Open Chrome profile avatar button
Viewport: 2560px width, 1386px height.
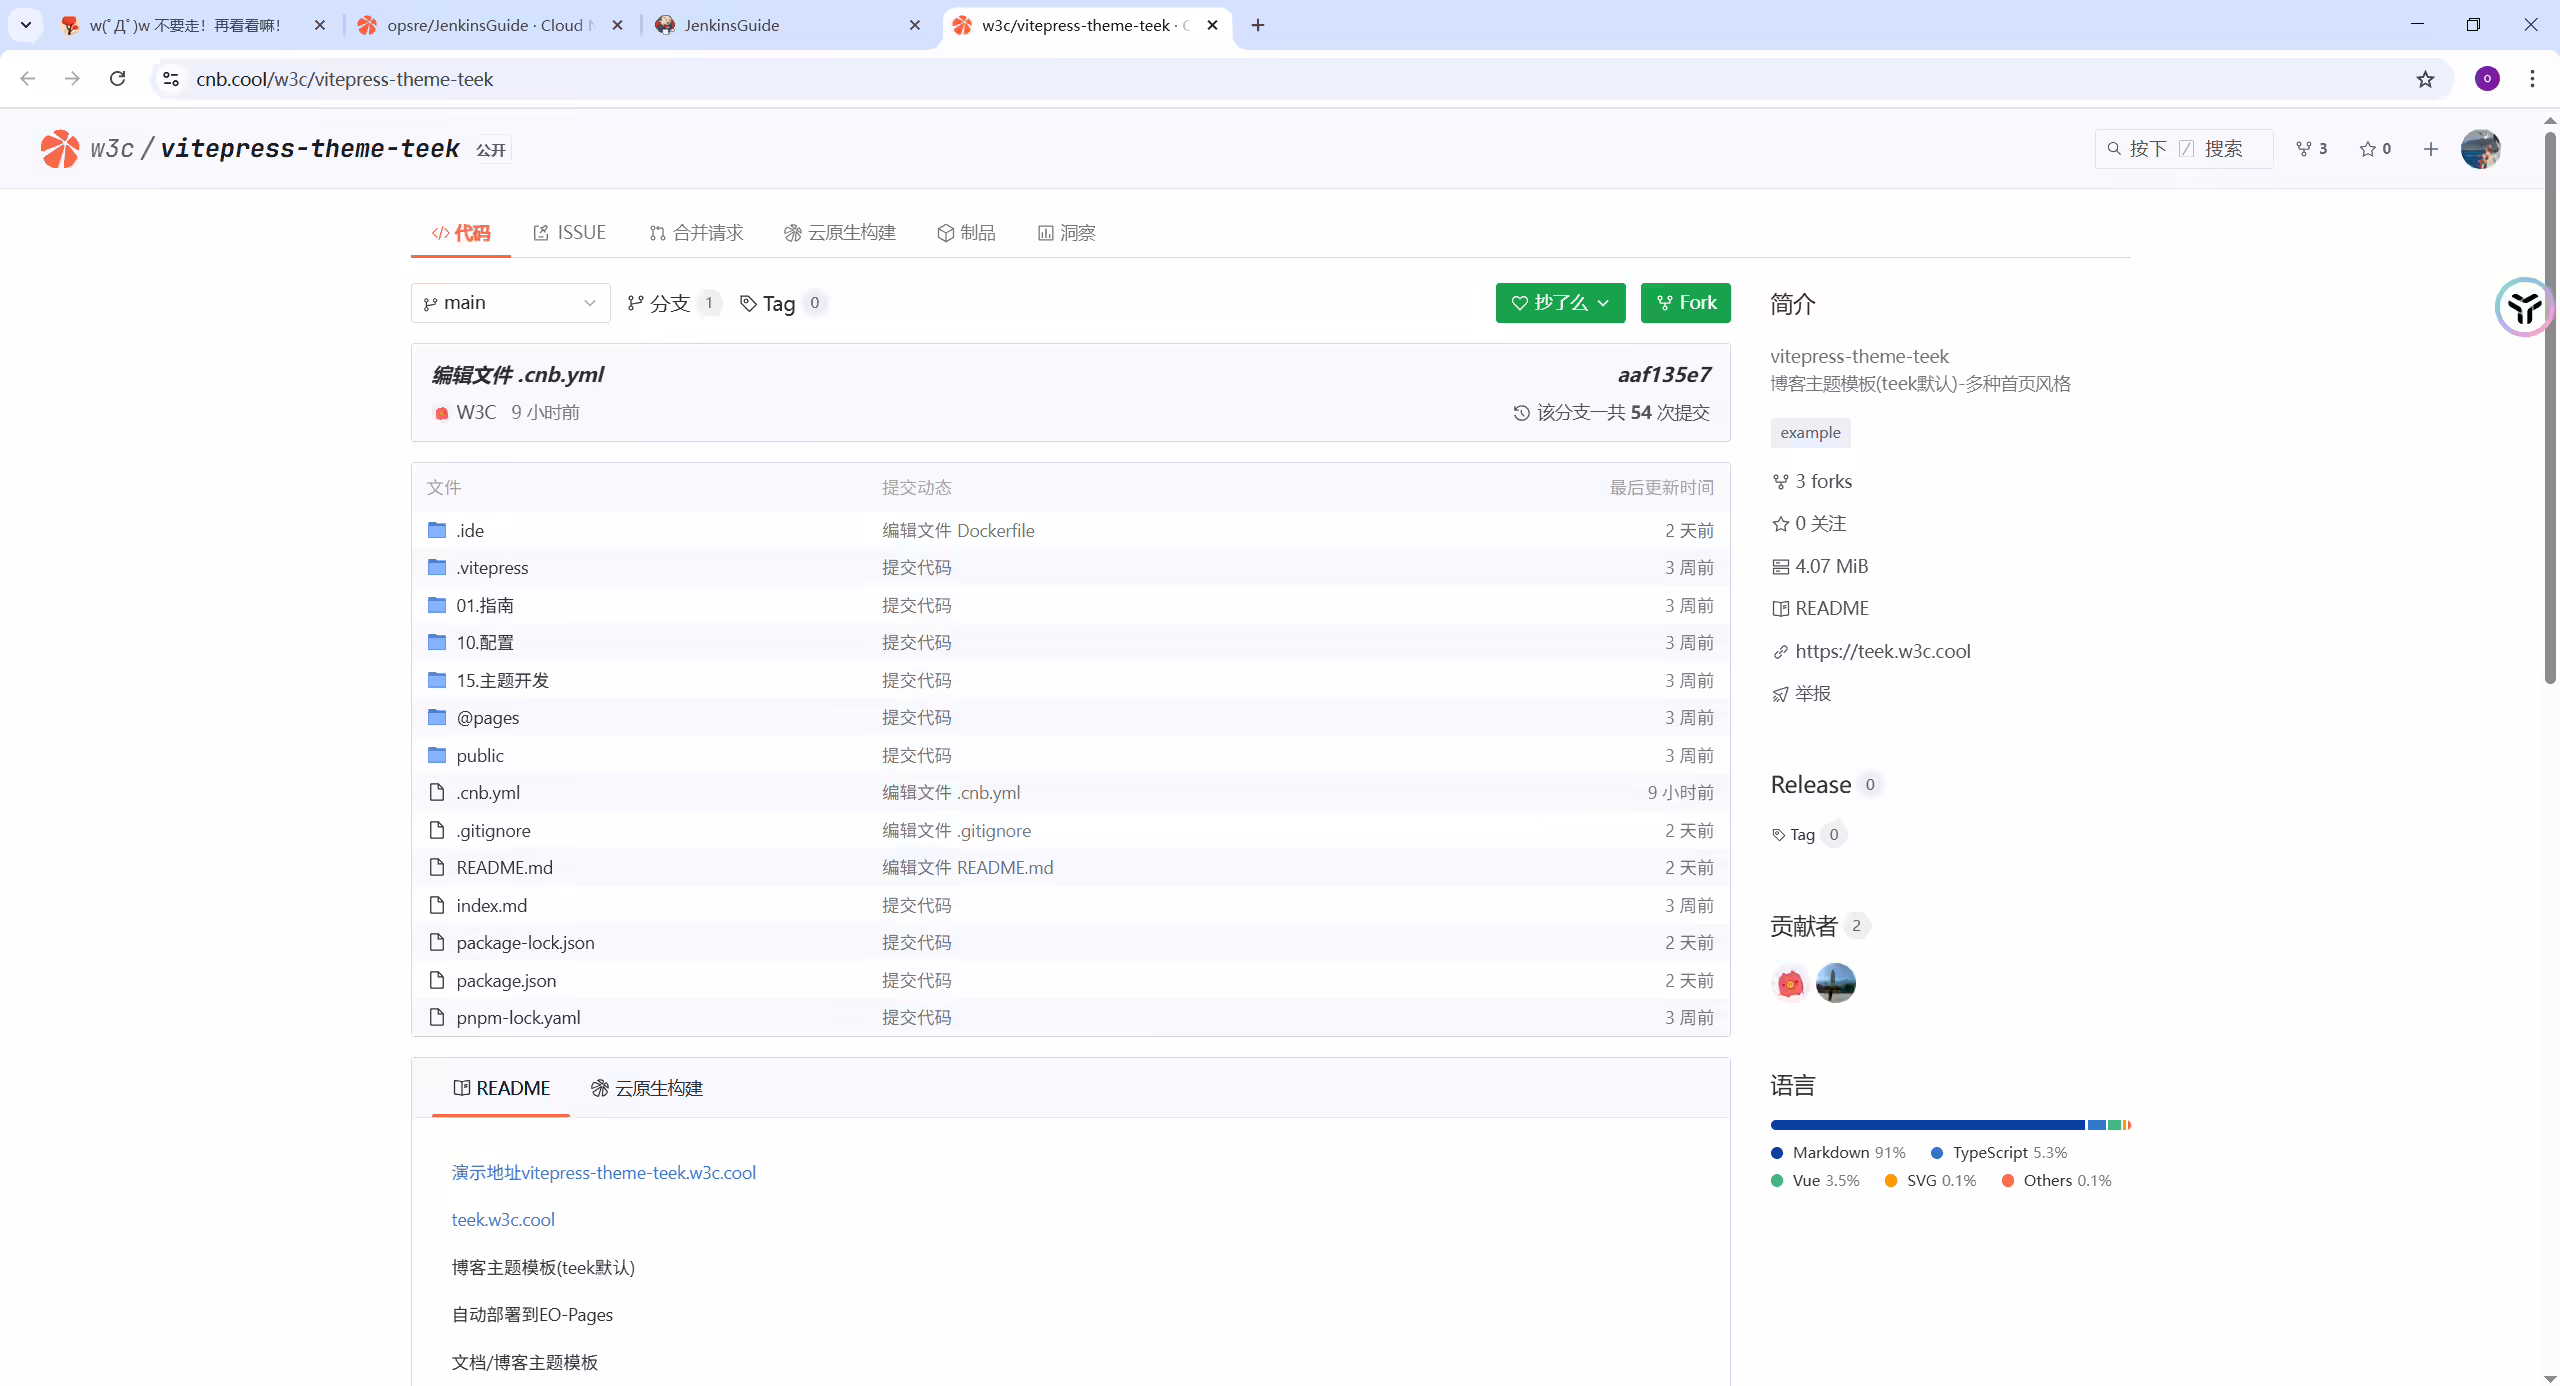click(x=2487, y=79)
